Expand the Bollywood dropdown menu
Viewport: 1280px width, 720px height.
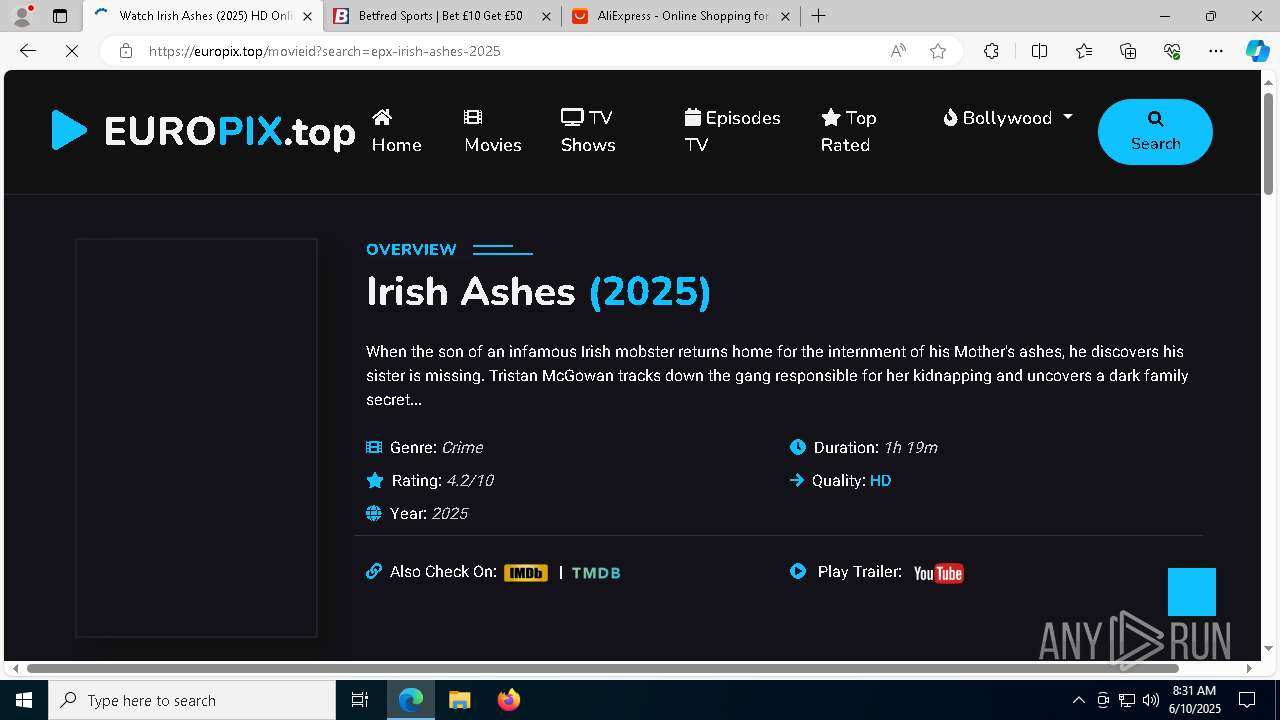1007,118
